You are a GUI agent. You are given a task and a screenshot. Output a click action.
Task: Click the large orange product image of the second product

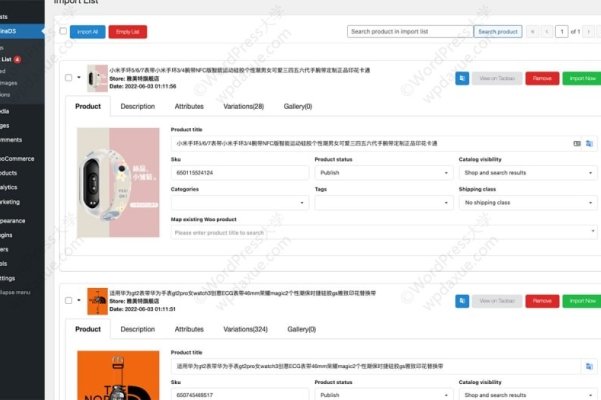point(118,375)
